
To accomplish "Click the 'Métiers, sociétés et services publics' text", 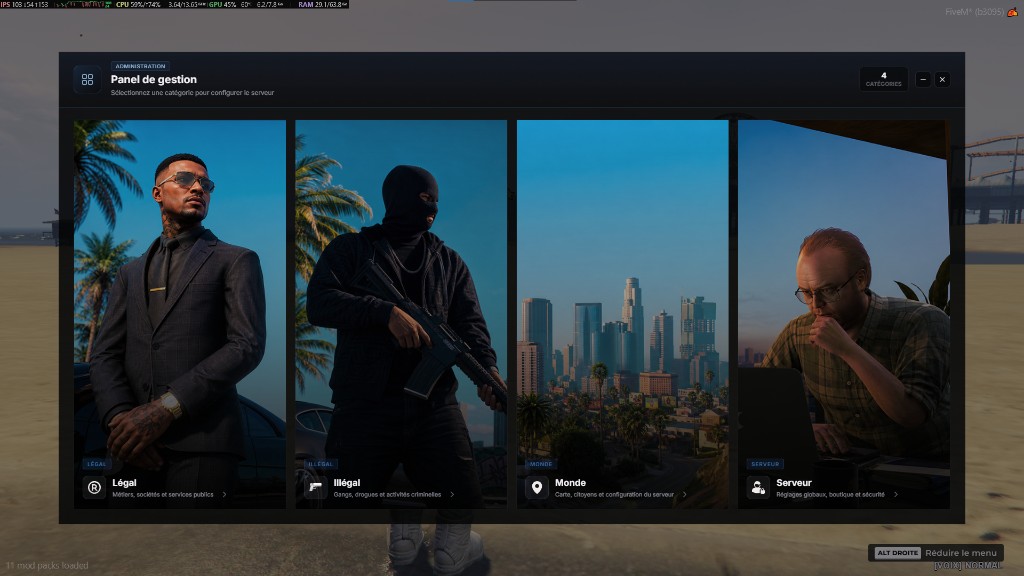I will [x=163, y=494].
